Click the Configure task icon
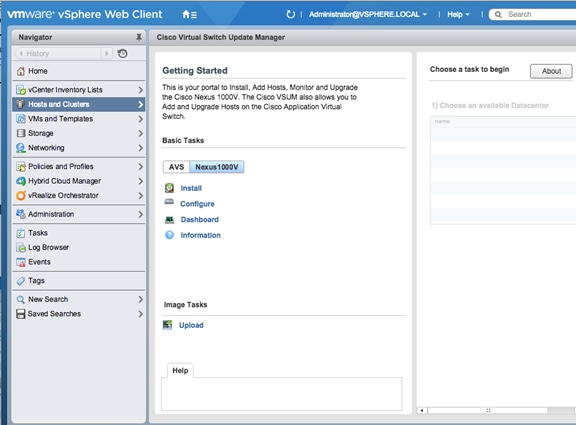The width and height of the screenshot is (576, 425). pos(169,202)
